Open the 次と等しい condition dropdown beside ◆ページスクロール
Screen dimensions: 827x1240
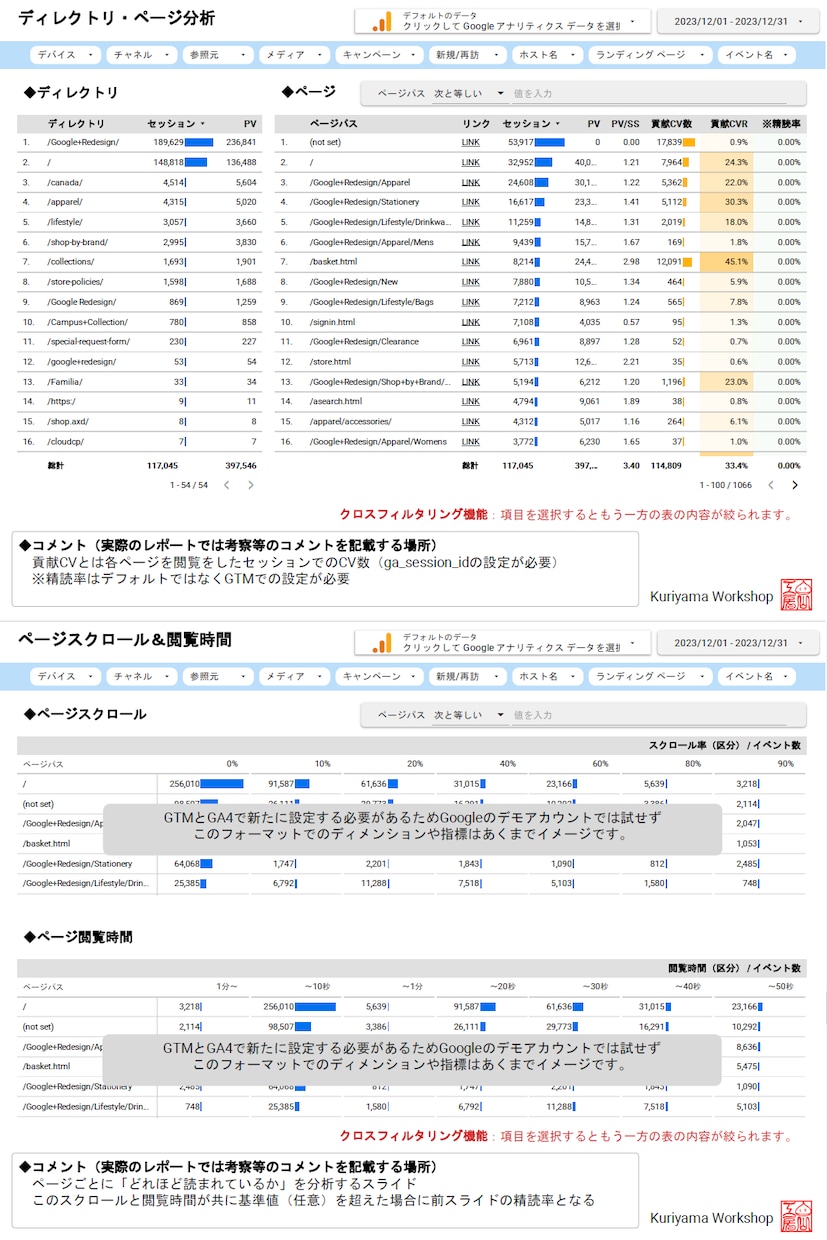(469, 715)
